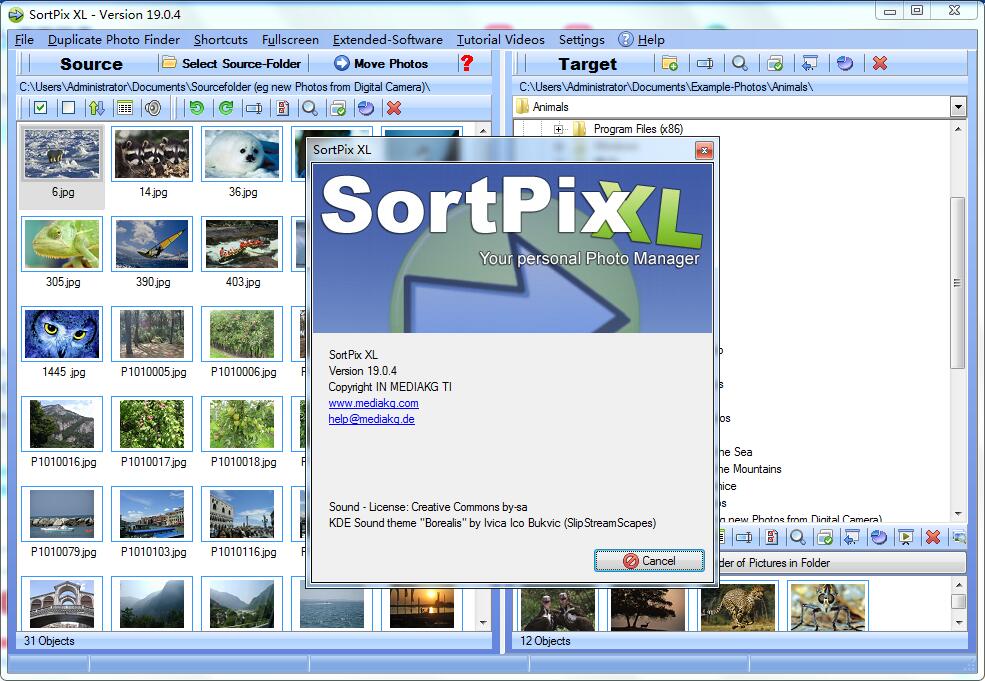Click the rename icon in the Target toolbar

click(x=706, y=63)
